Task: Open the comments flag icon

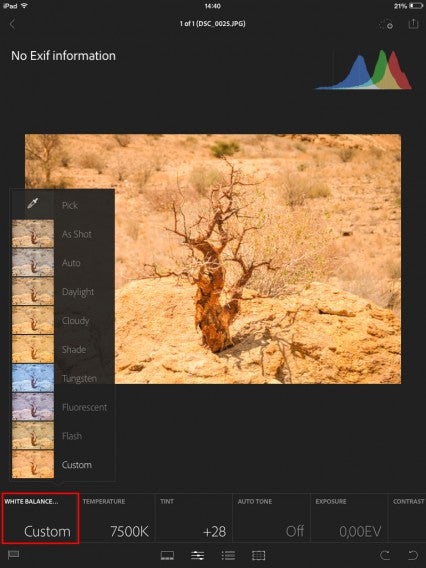Action: click(13, 555)
